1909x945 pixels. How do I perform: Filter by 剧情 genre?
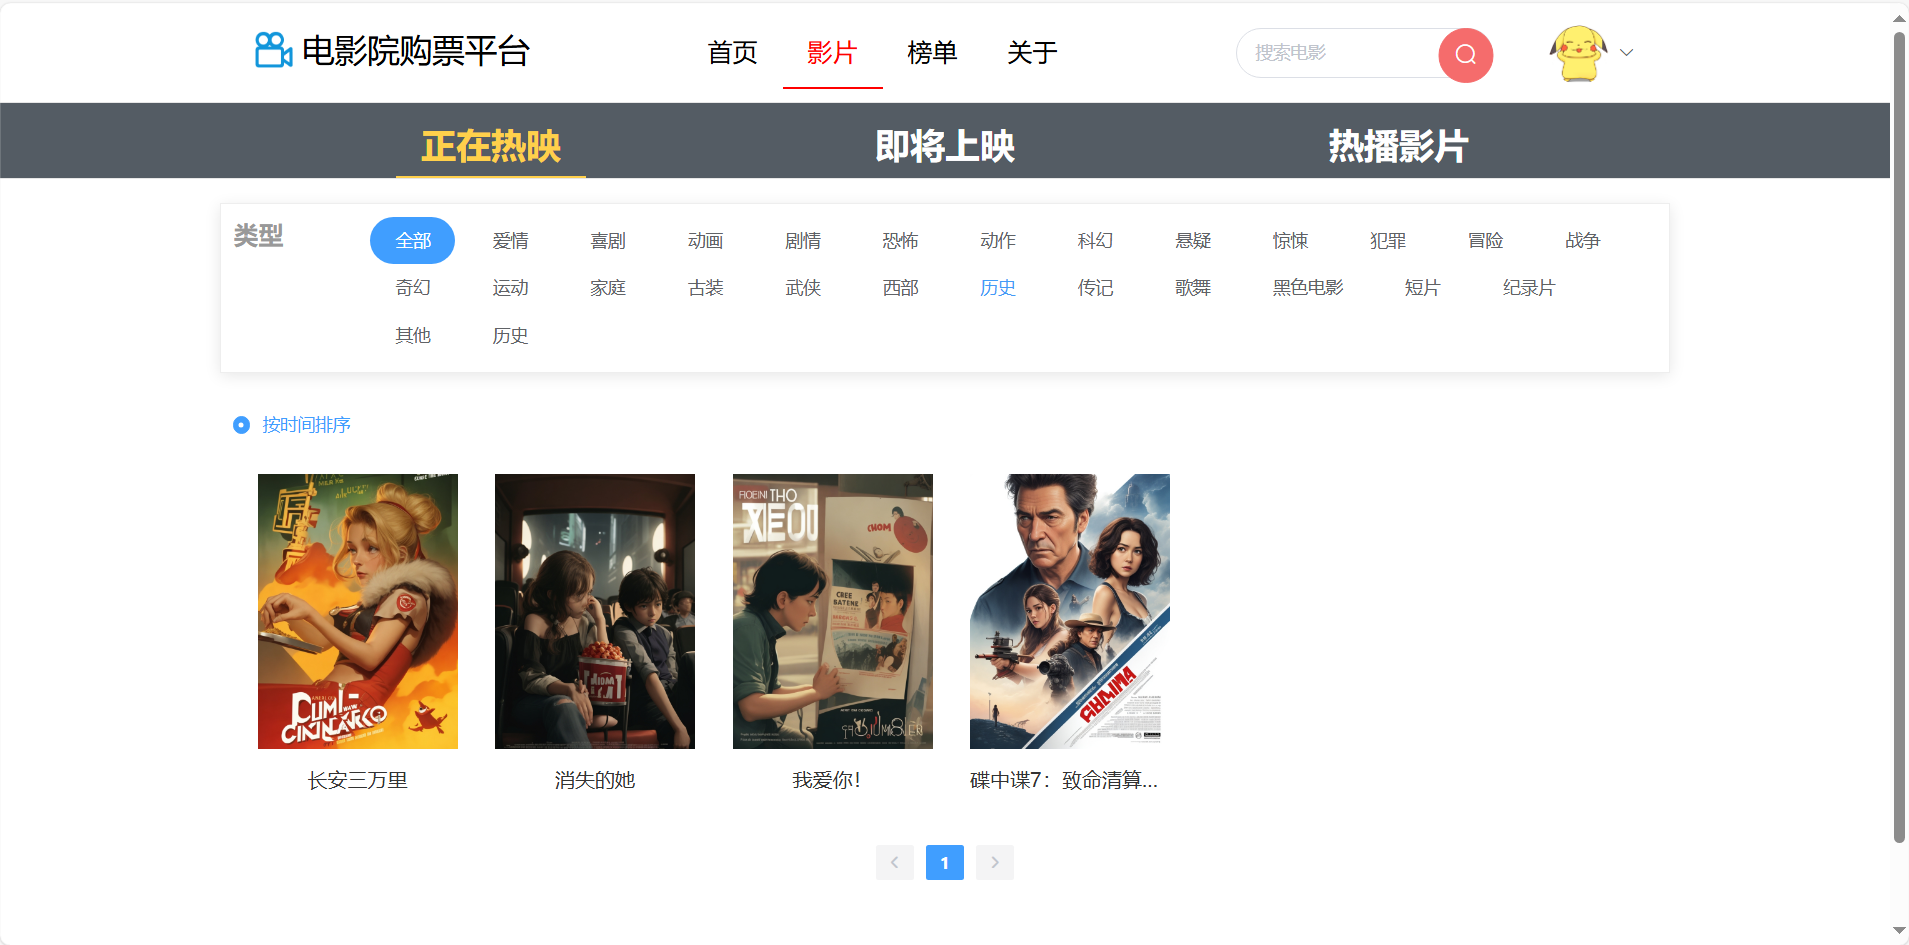pyautogui.click(x=803, y=241)
